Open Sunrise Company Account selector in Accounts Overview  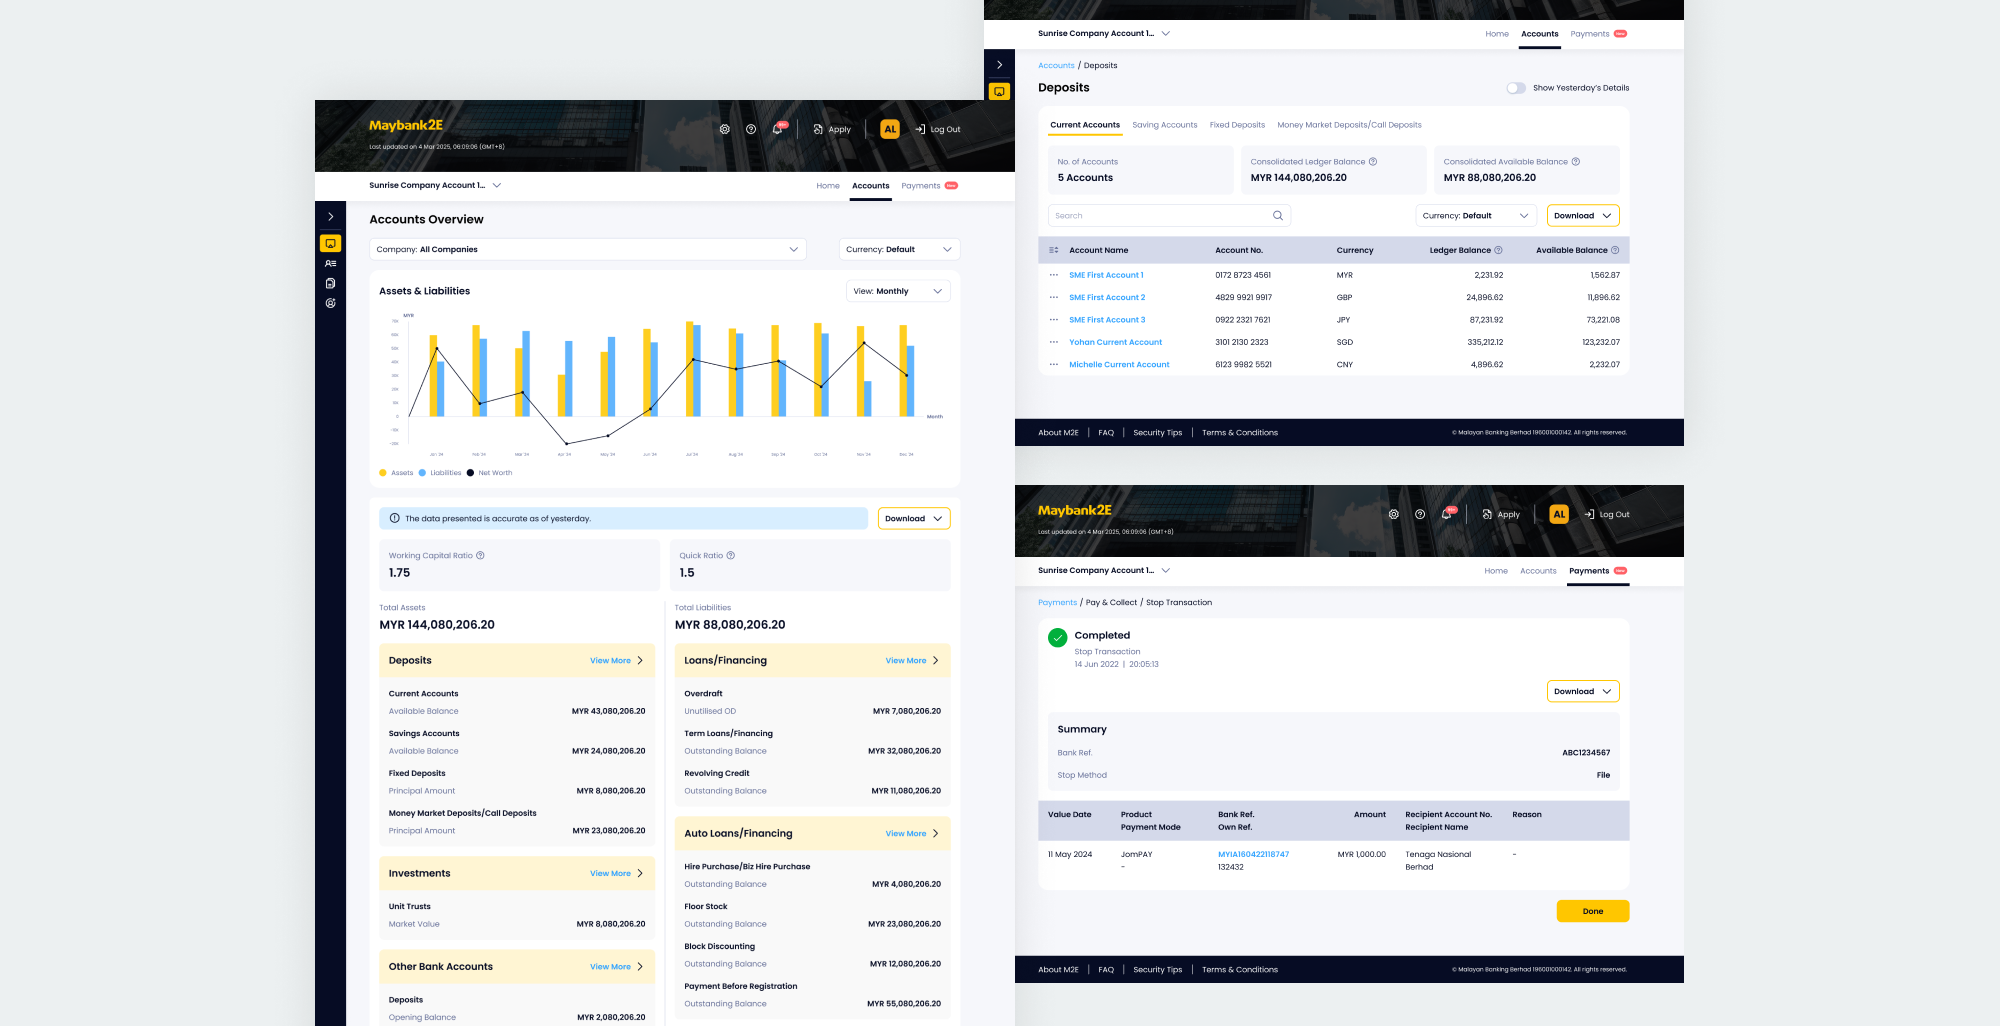click(435, 185)
